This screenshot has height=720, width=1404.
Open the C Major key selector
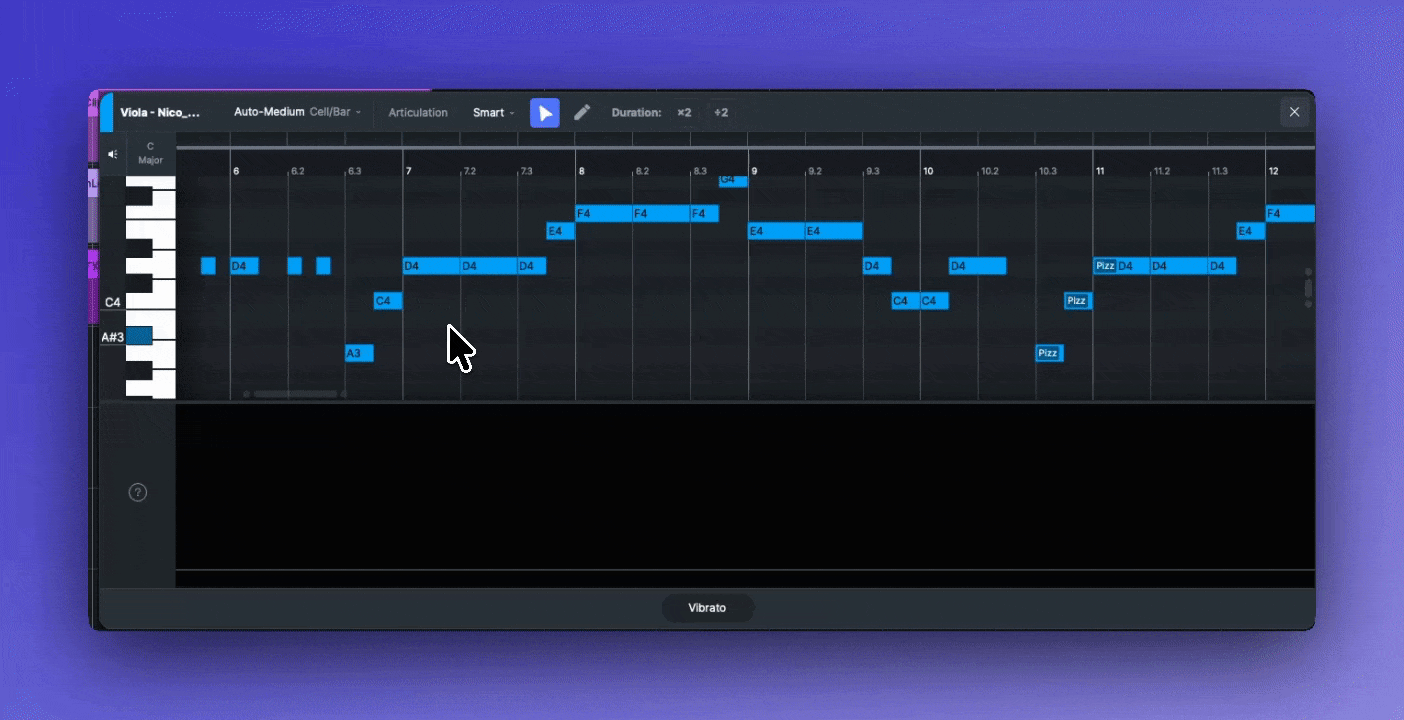tap(151, 153)
